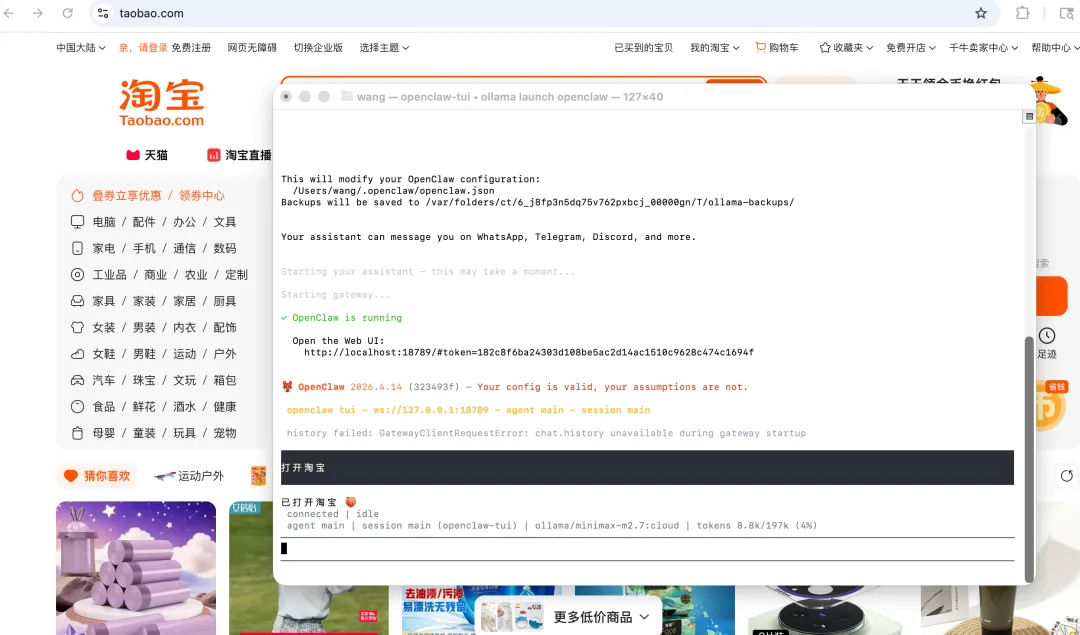Click the 宠物 category link

[x=225, y=433]
